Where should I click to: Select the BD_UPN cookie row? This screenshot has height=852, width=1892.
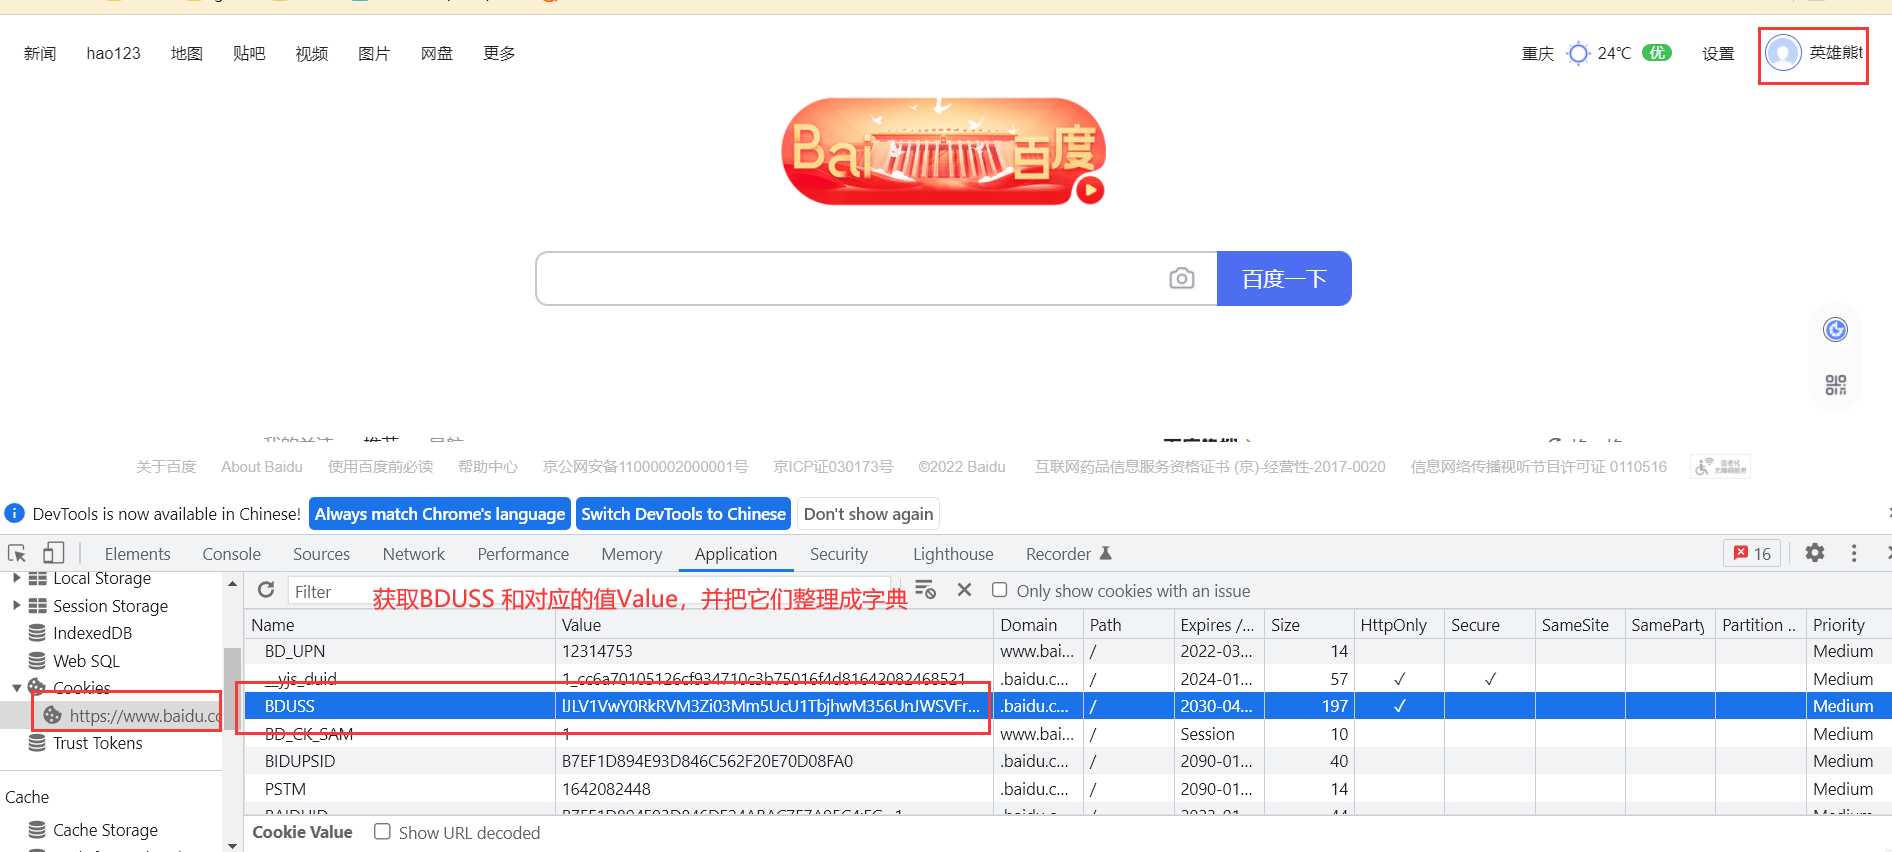(x=1068, y=651)
